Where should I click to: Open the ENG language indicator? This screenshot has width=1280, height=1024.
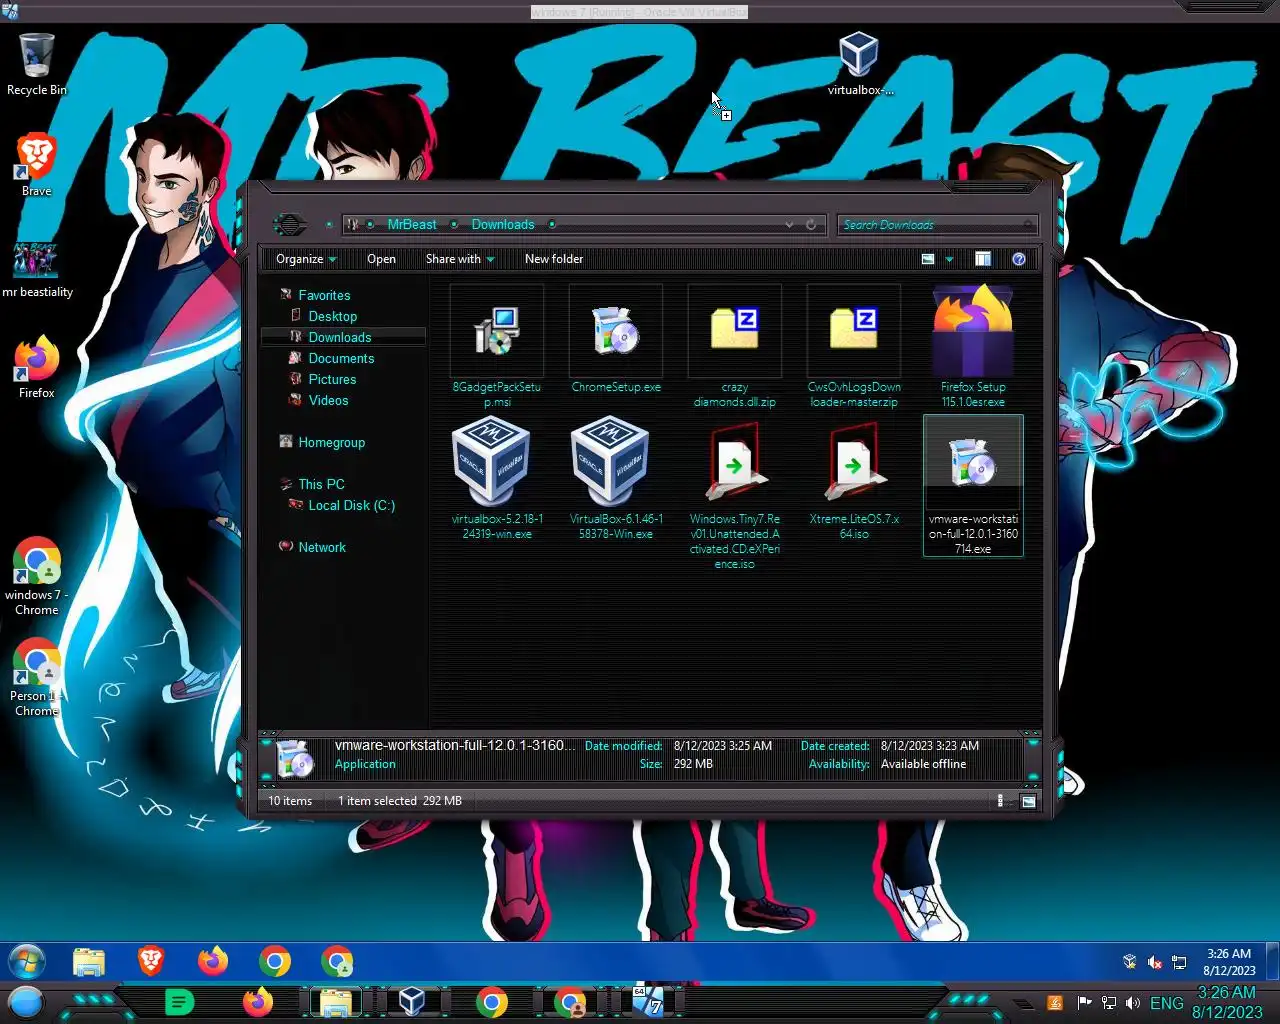coord(1167,1003)
